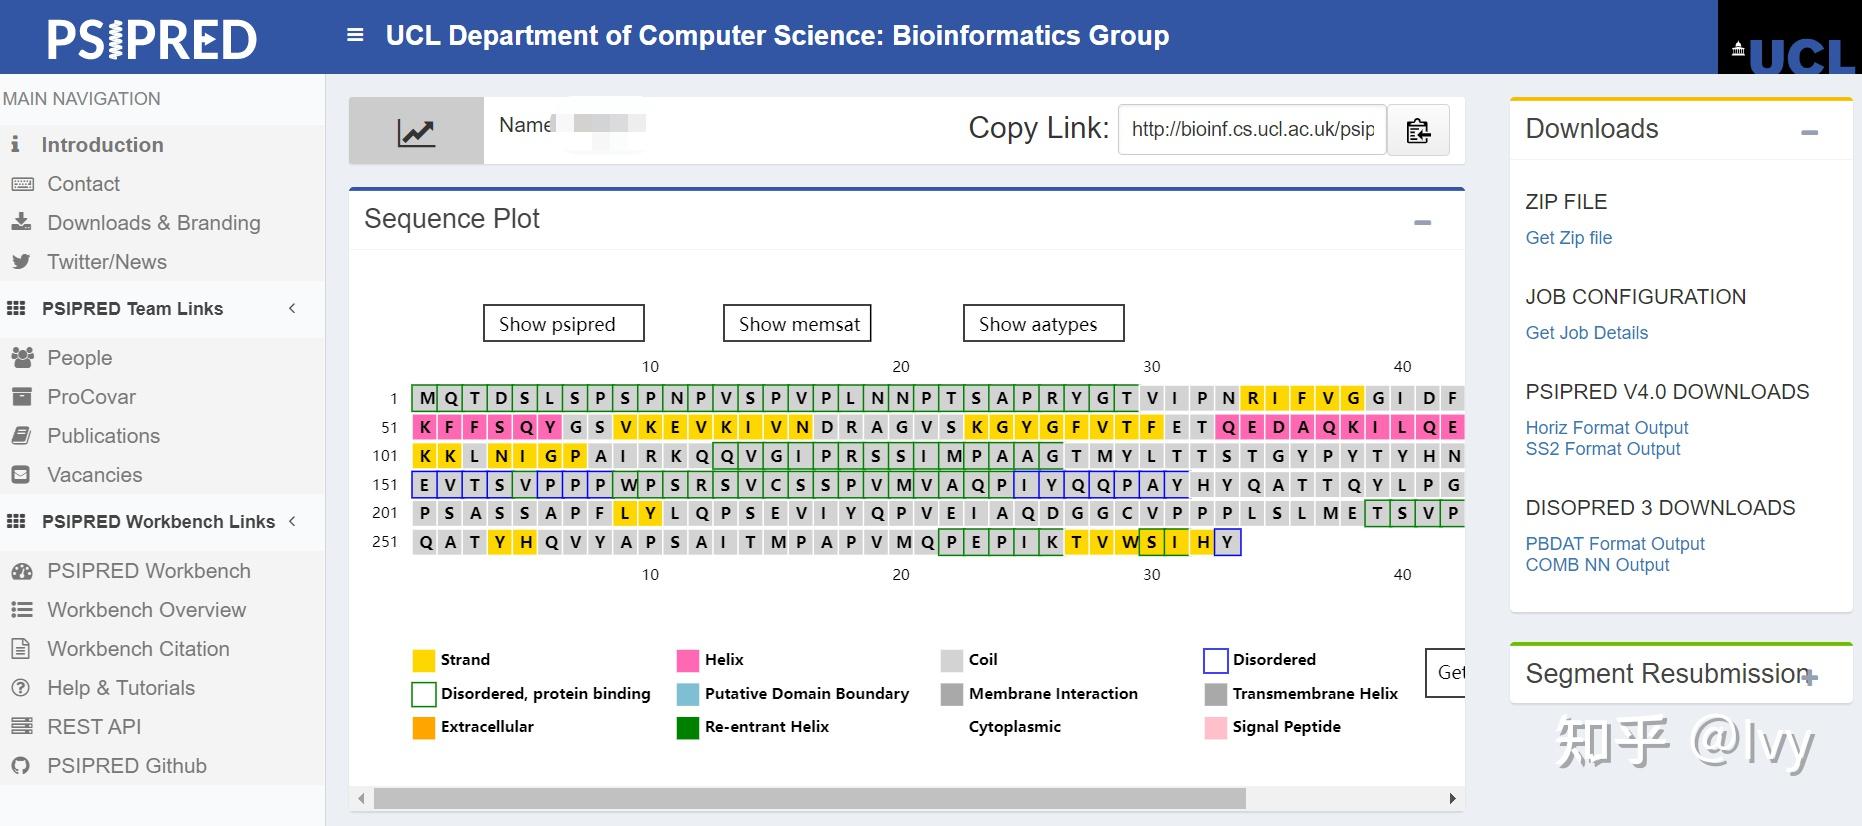Click the yellow Strand legend swatch
Image resolution: width=1862 pixels, height=826 pixels.
(x=424, y=660)
